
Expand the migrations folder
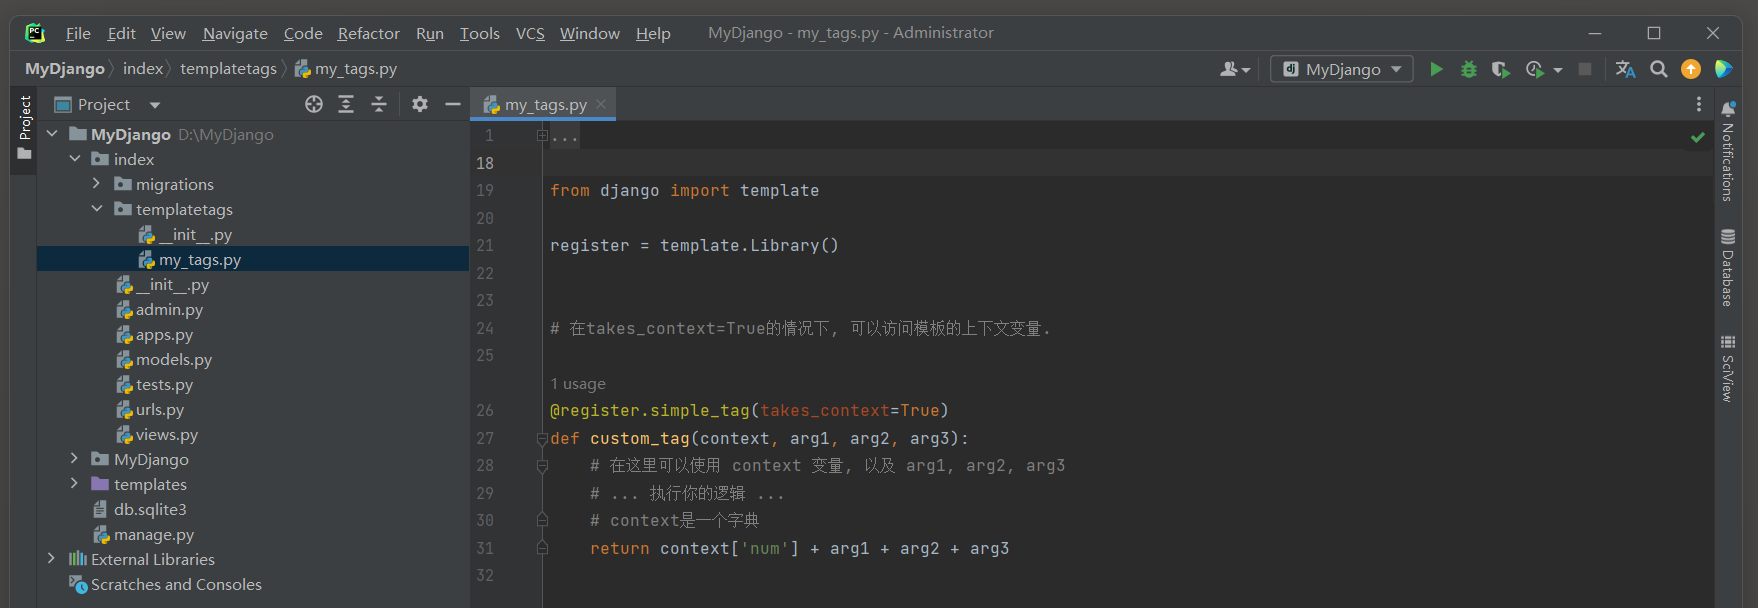97,183
